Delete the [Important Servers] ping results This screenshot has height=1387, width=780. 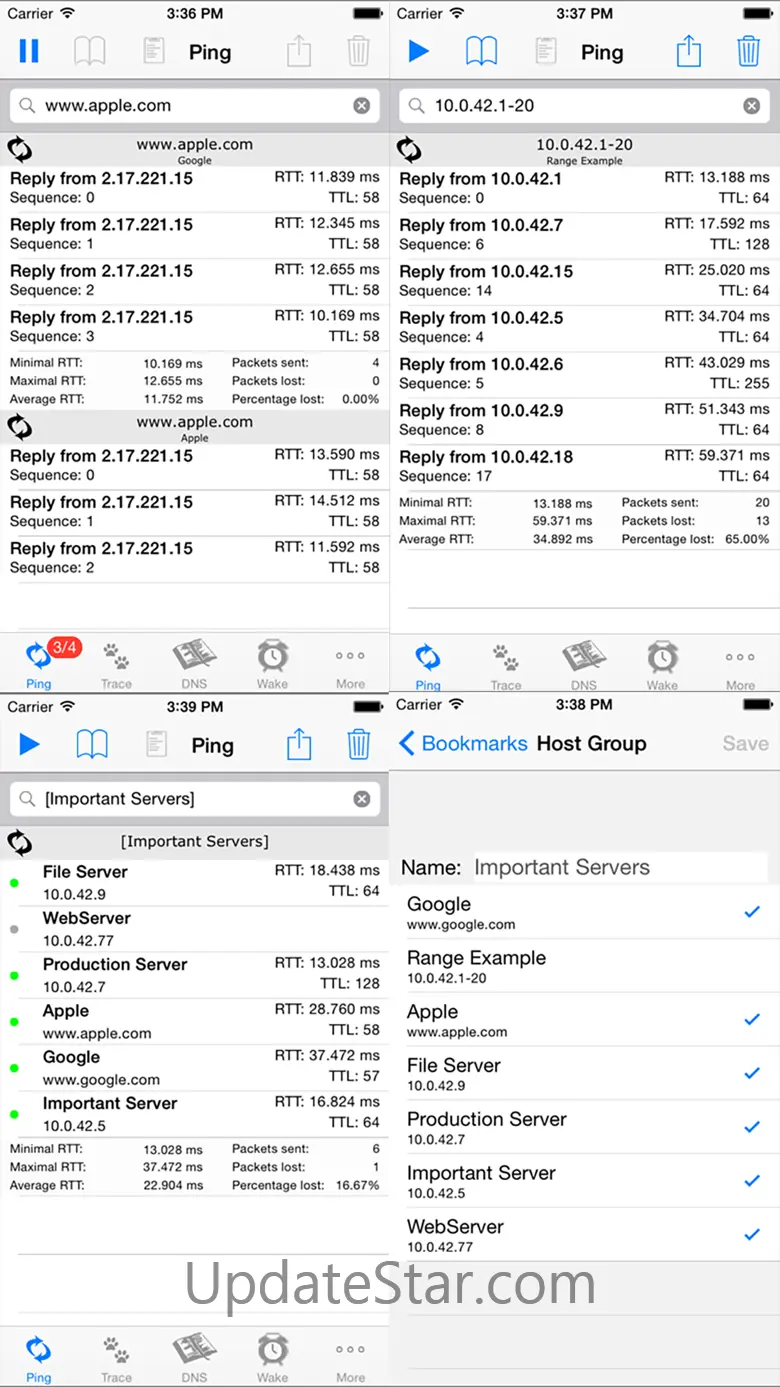tap(359, 744)
